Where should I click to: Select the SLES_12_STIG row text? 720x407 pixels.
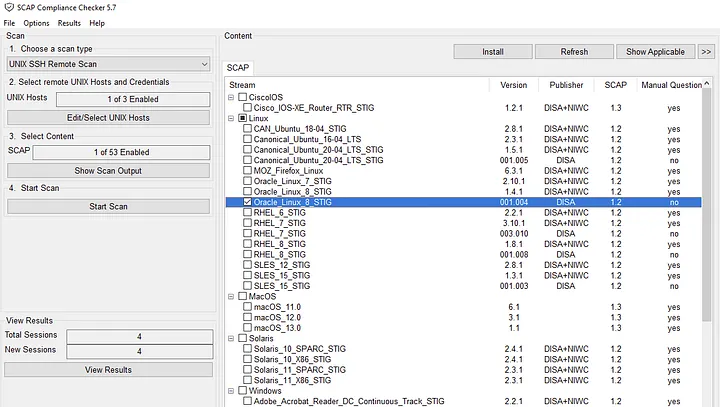point(281,265)
